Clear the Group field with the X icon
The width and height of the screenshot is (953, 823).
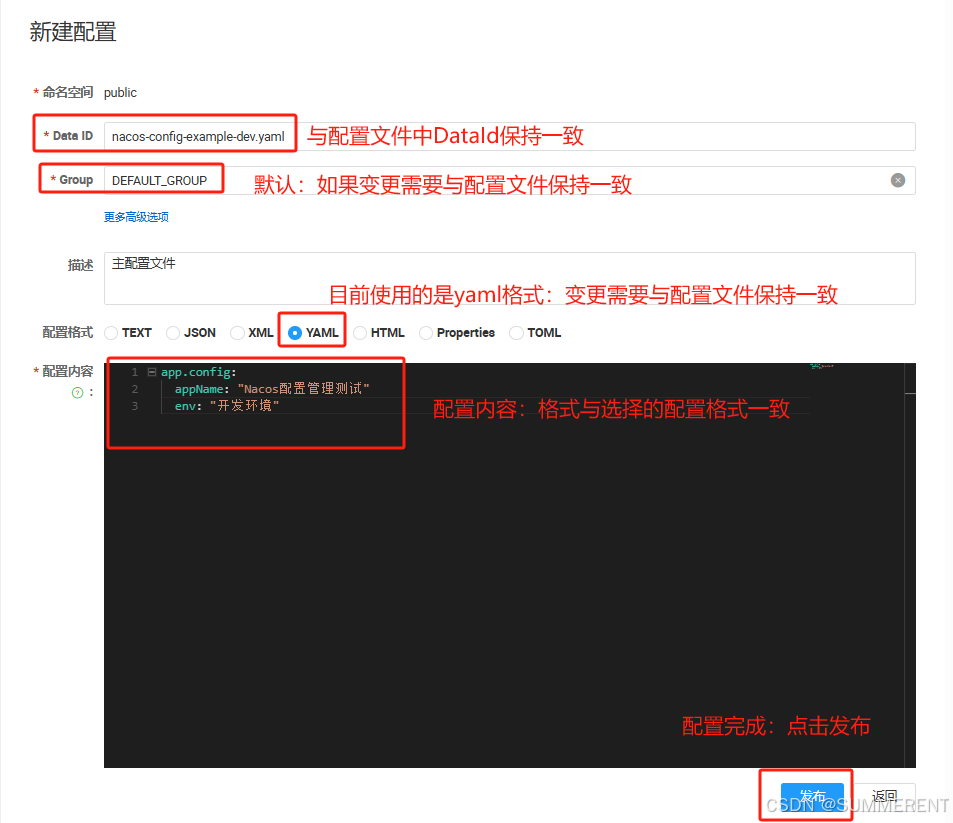pos(898,181)
